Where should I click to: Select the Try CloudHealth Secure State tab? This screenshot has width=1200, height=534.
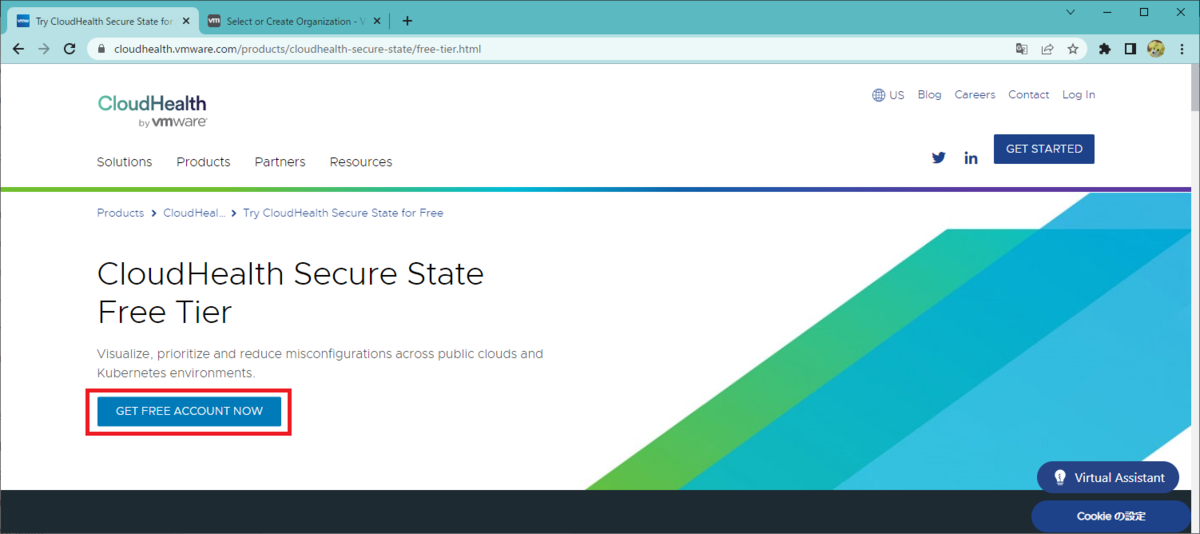pos(103,21)
